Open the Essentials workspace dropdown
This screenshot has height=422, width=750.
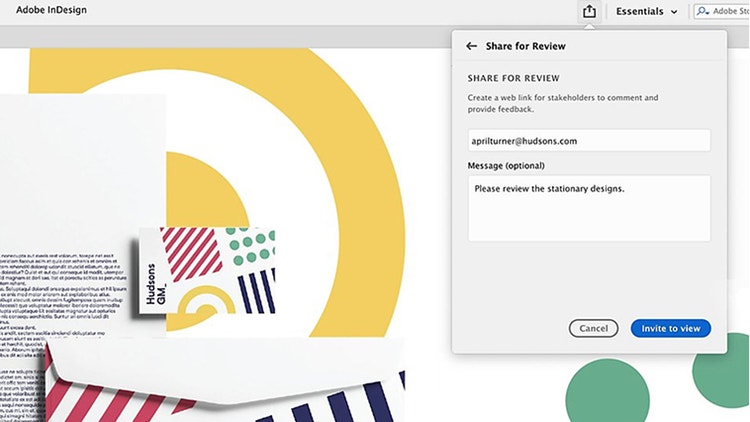(646, 11)
